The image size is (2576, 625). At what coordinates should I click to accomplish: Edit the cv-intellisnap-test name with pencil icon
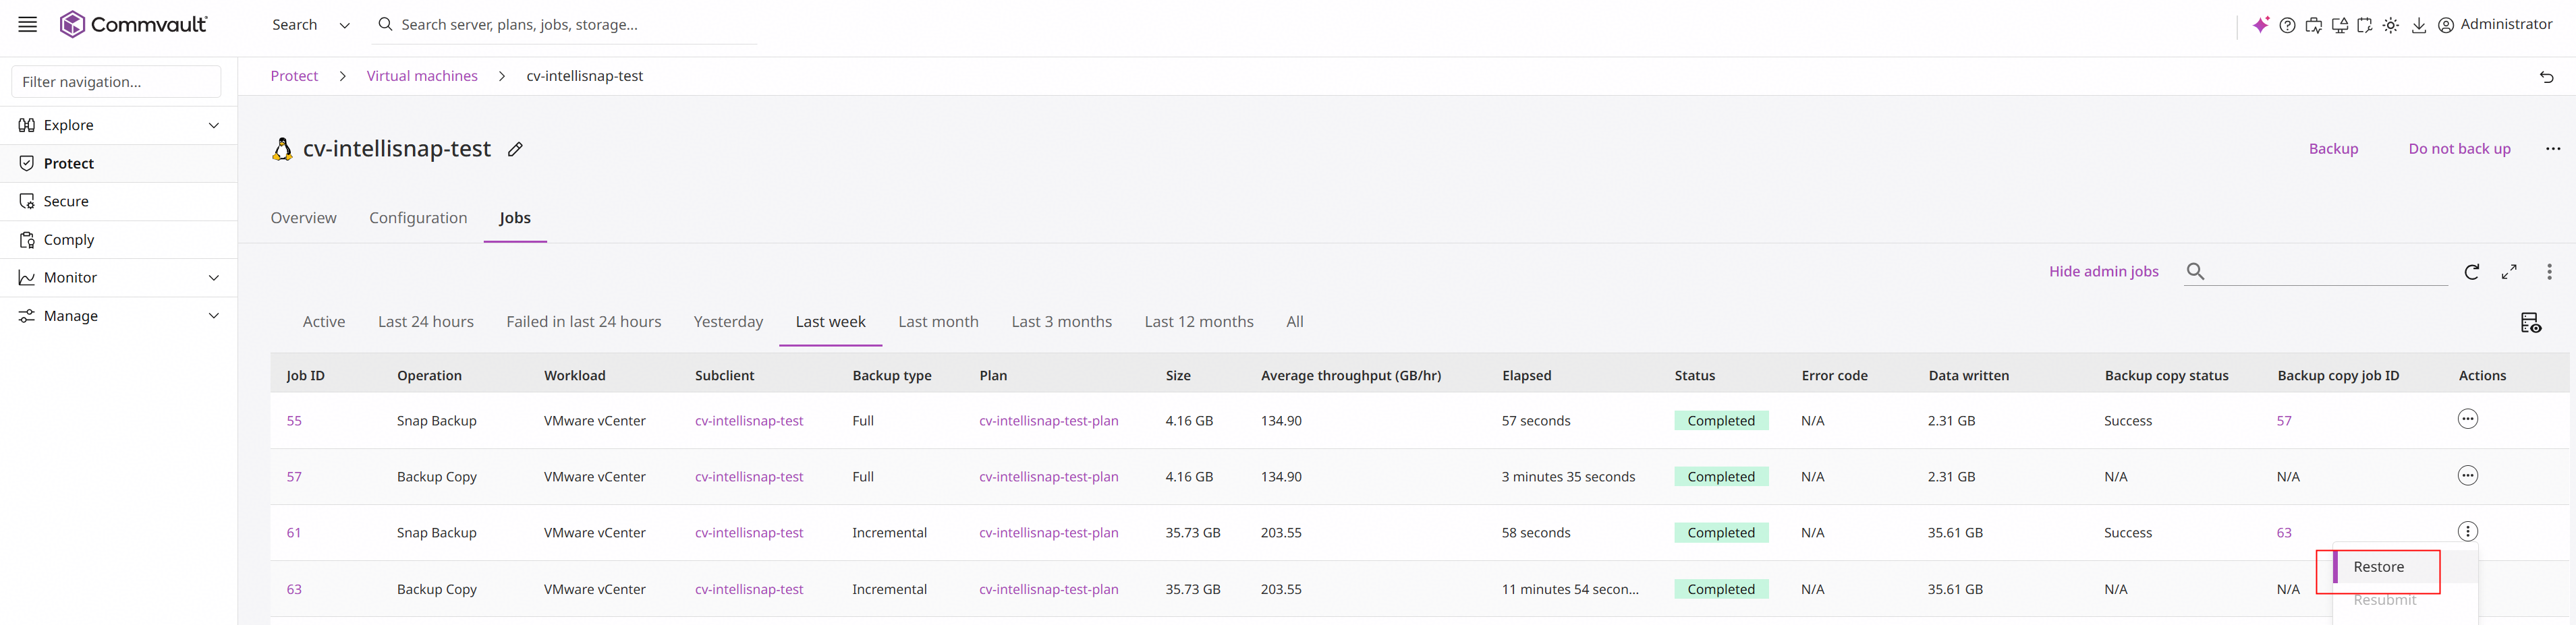point(515,149)
